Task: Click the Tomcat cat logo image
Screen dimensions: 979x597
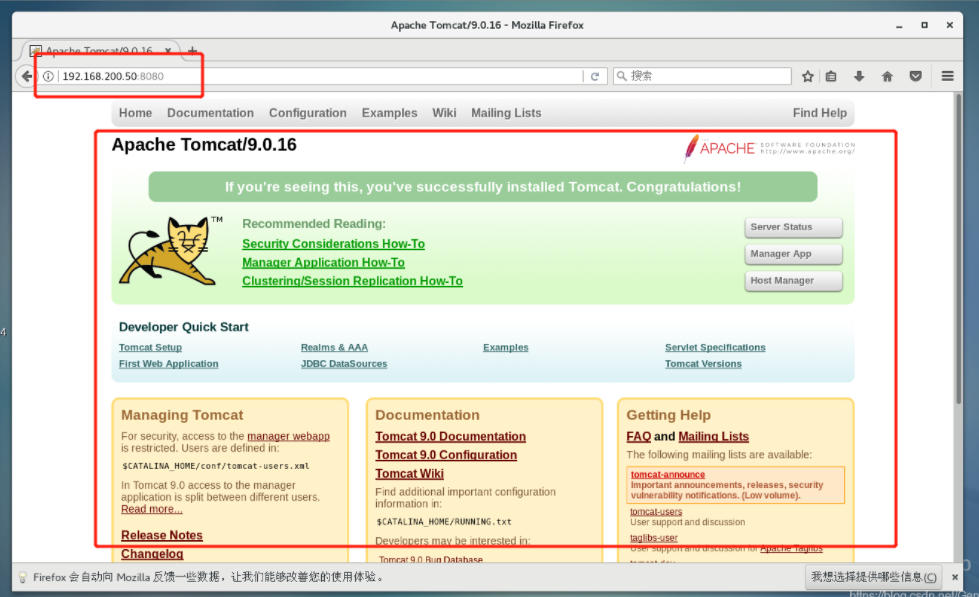Action: [x=167, y=251]
